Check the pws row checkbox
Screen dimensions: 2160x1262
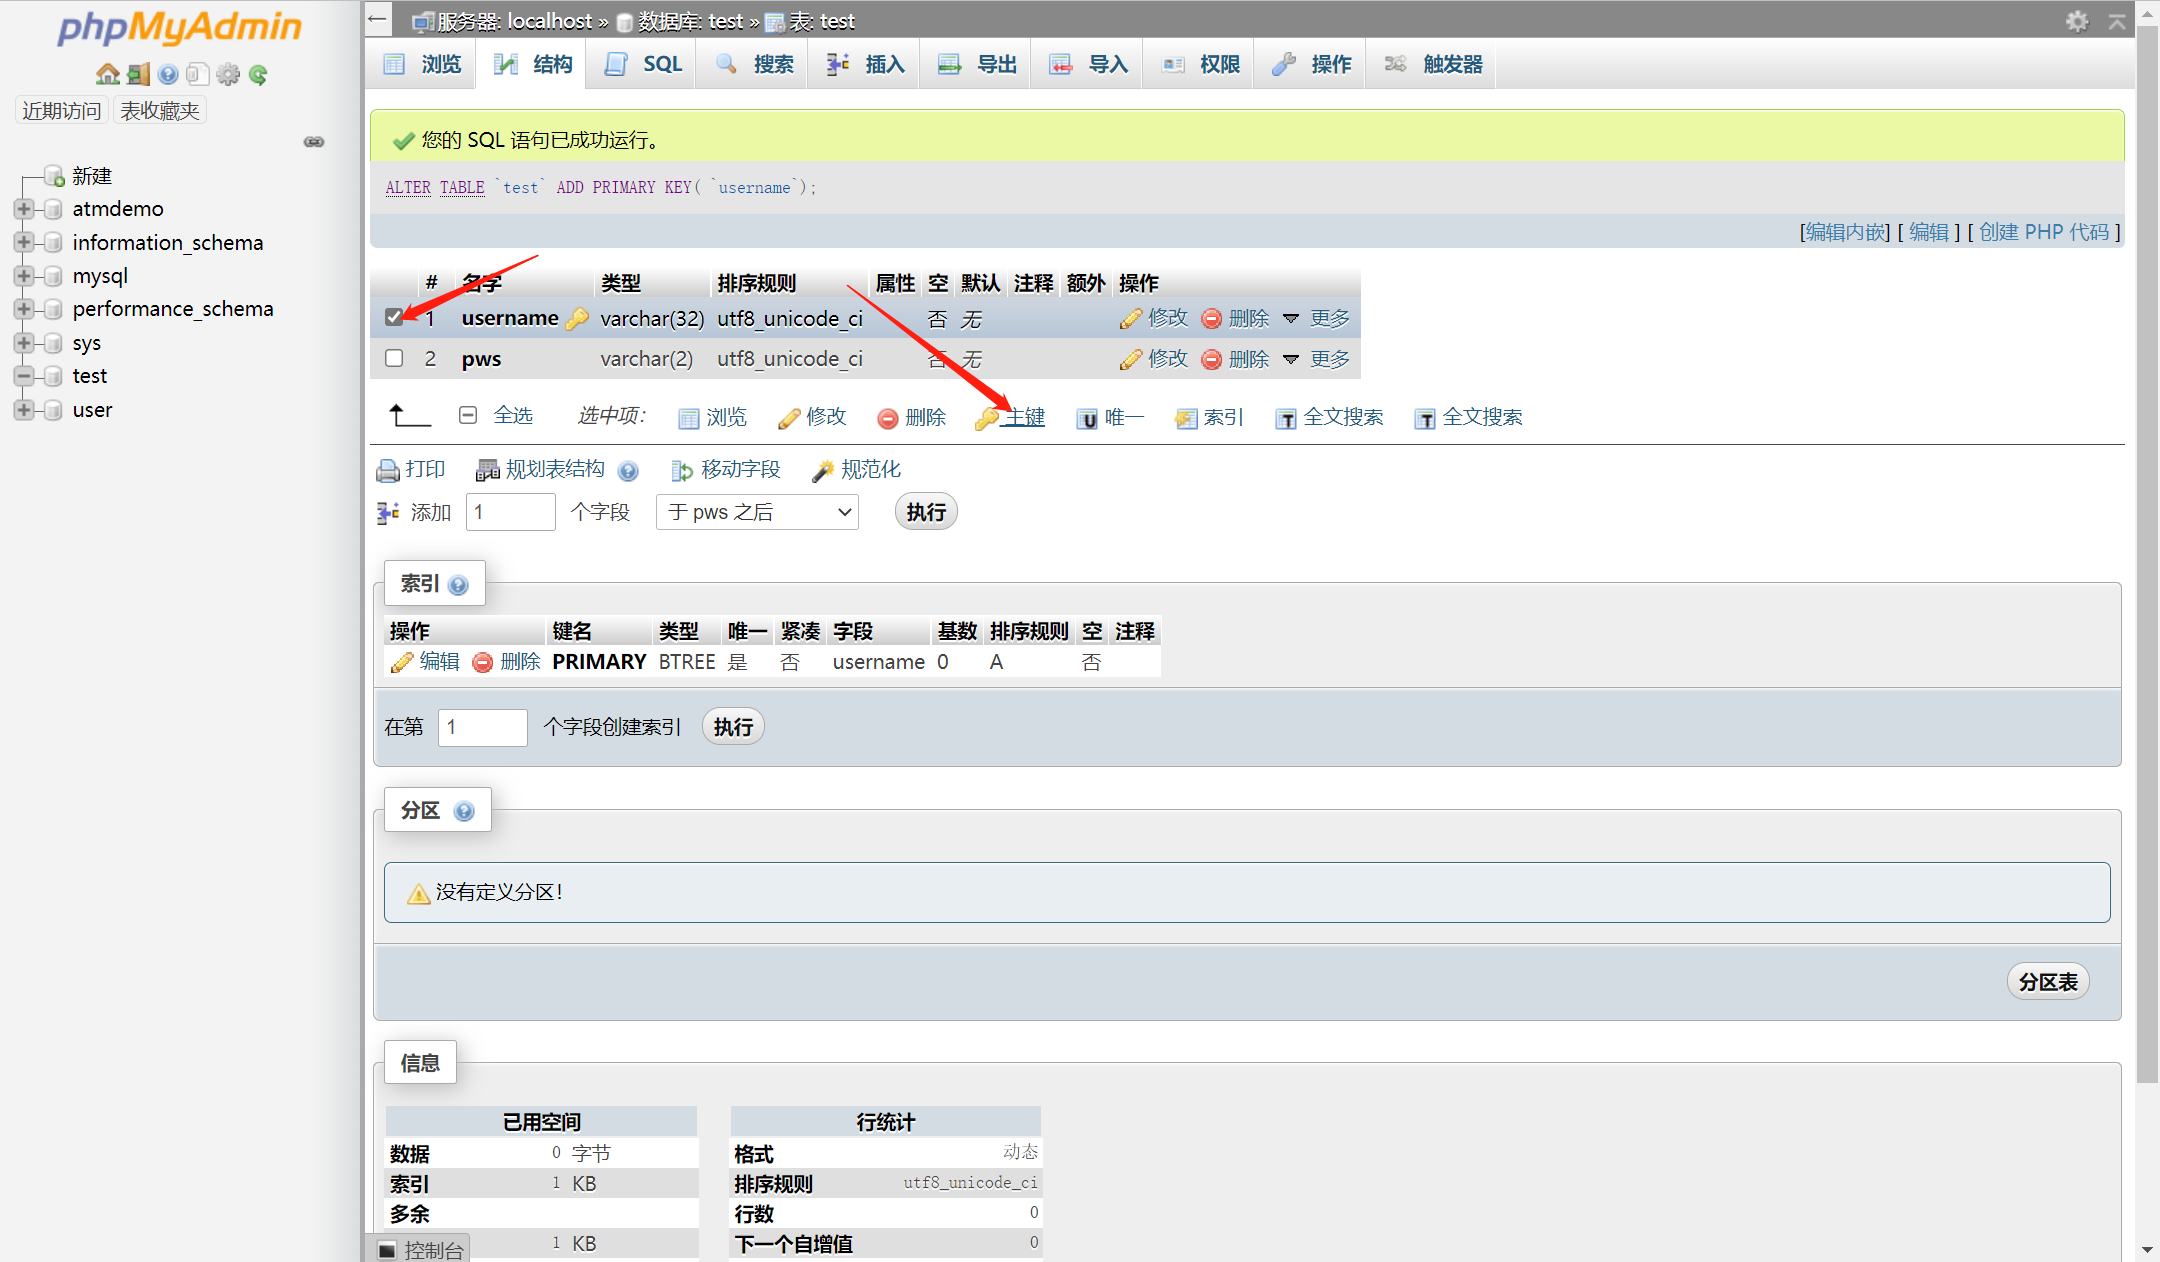click(394, 358)
